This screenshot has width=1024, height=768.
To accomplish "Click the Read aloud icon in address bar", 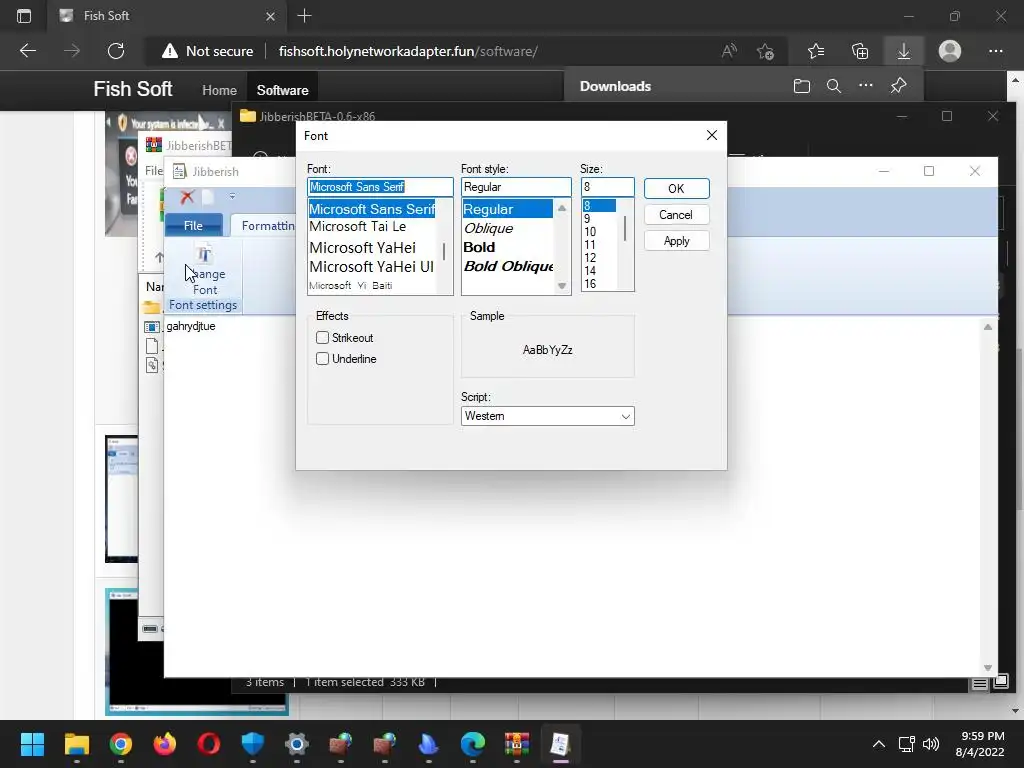I will coord(729,51).
